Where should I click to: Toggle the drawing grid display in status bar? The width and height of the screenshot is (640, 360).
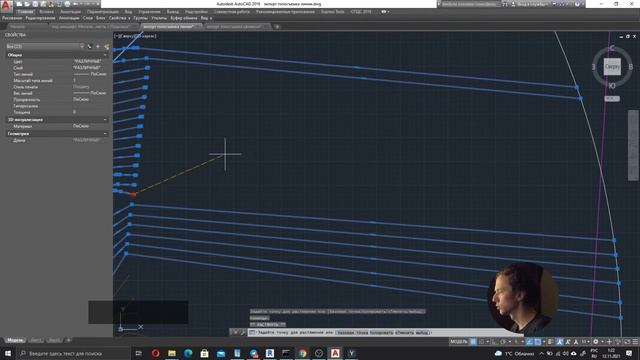tap(473, 342)
